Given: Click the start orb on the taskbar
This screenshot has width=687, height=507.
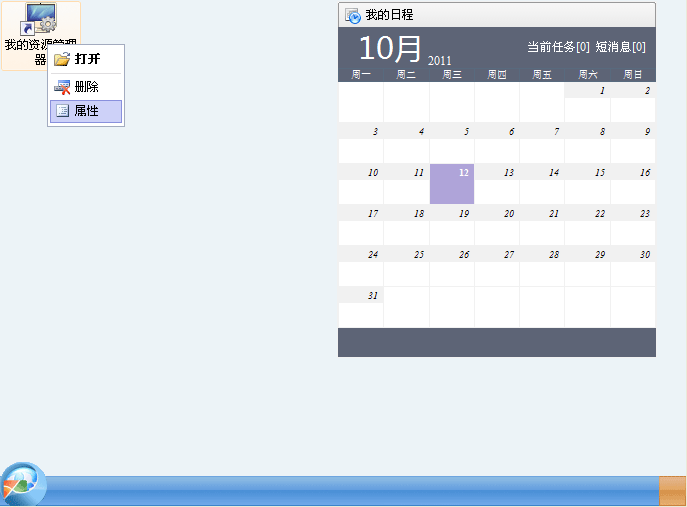Looking at the screenshot, I should [x=23, y=485].
